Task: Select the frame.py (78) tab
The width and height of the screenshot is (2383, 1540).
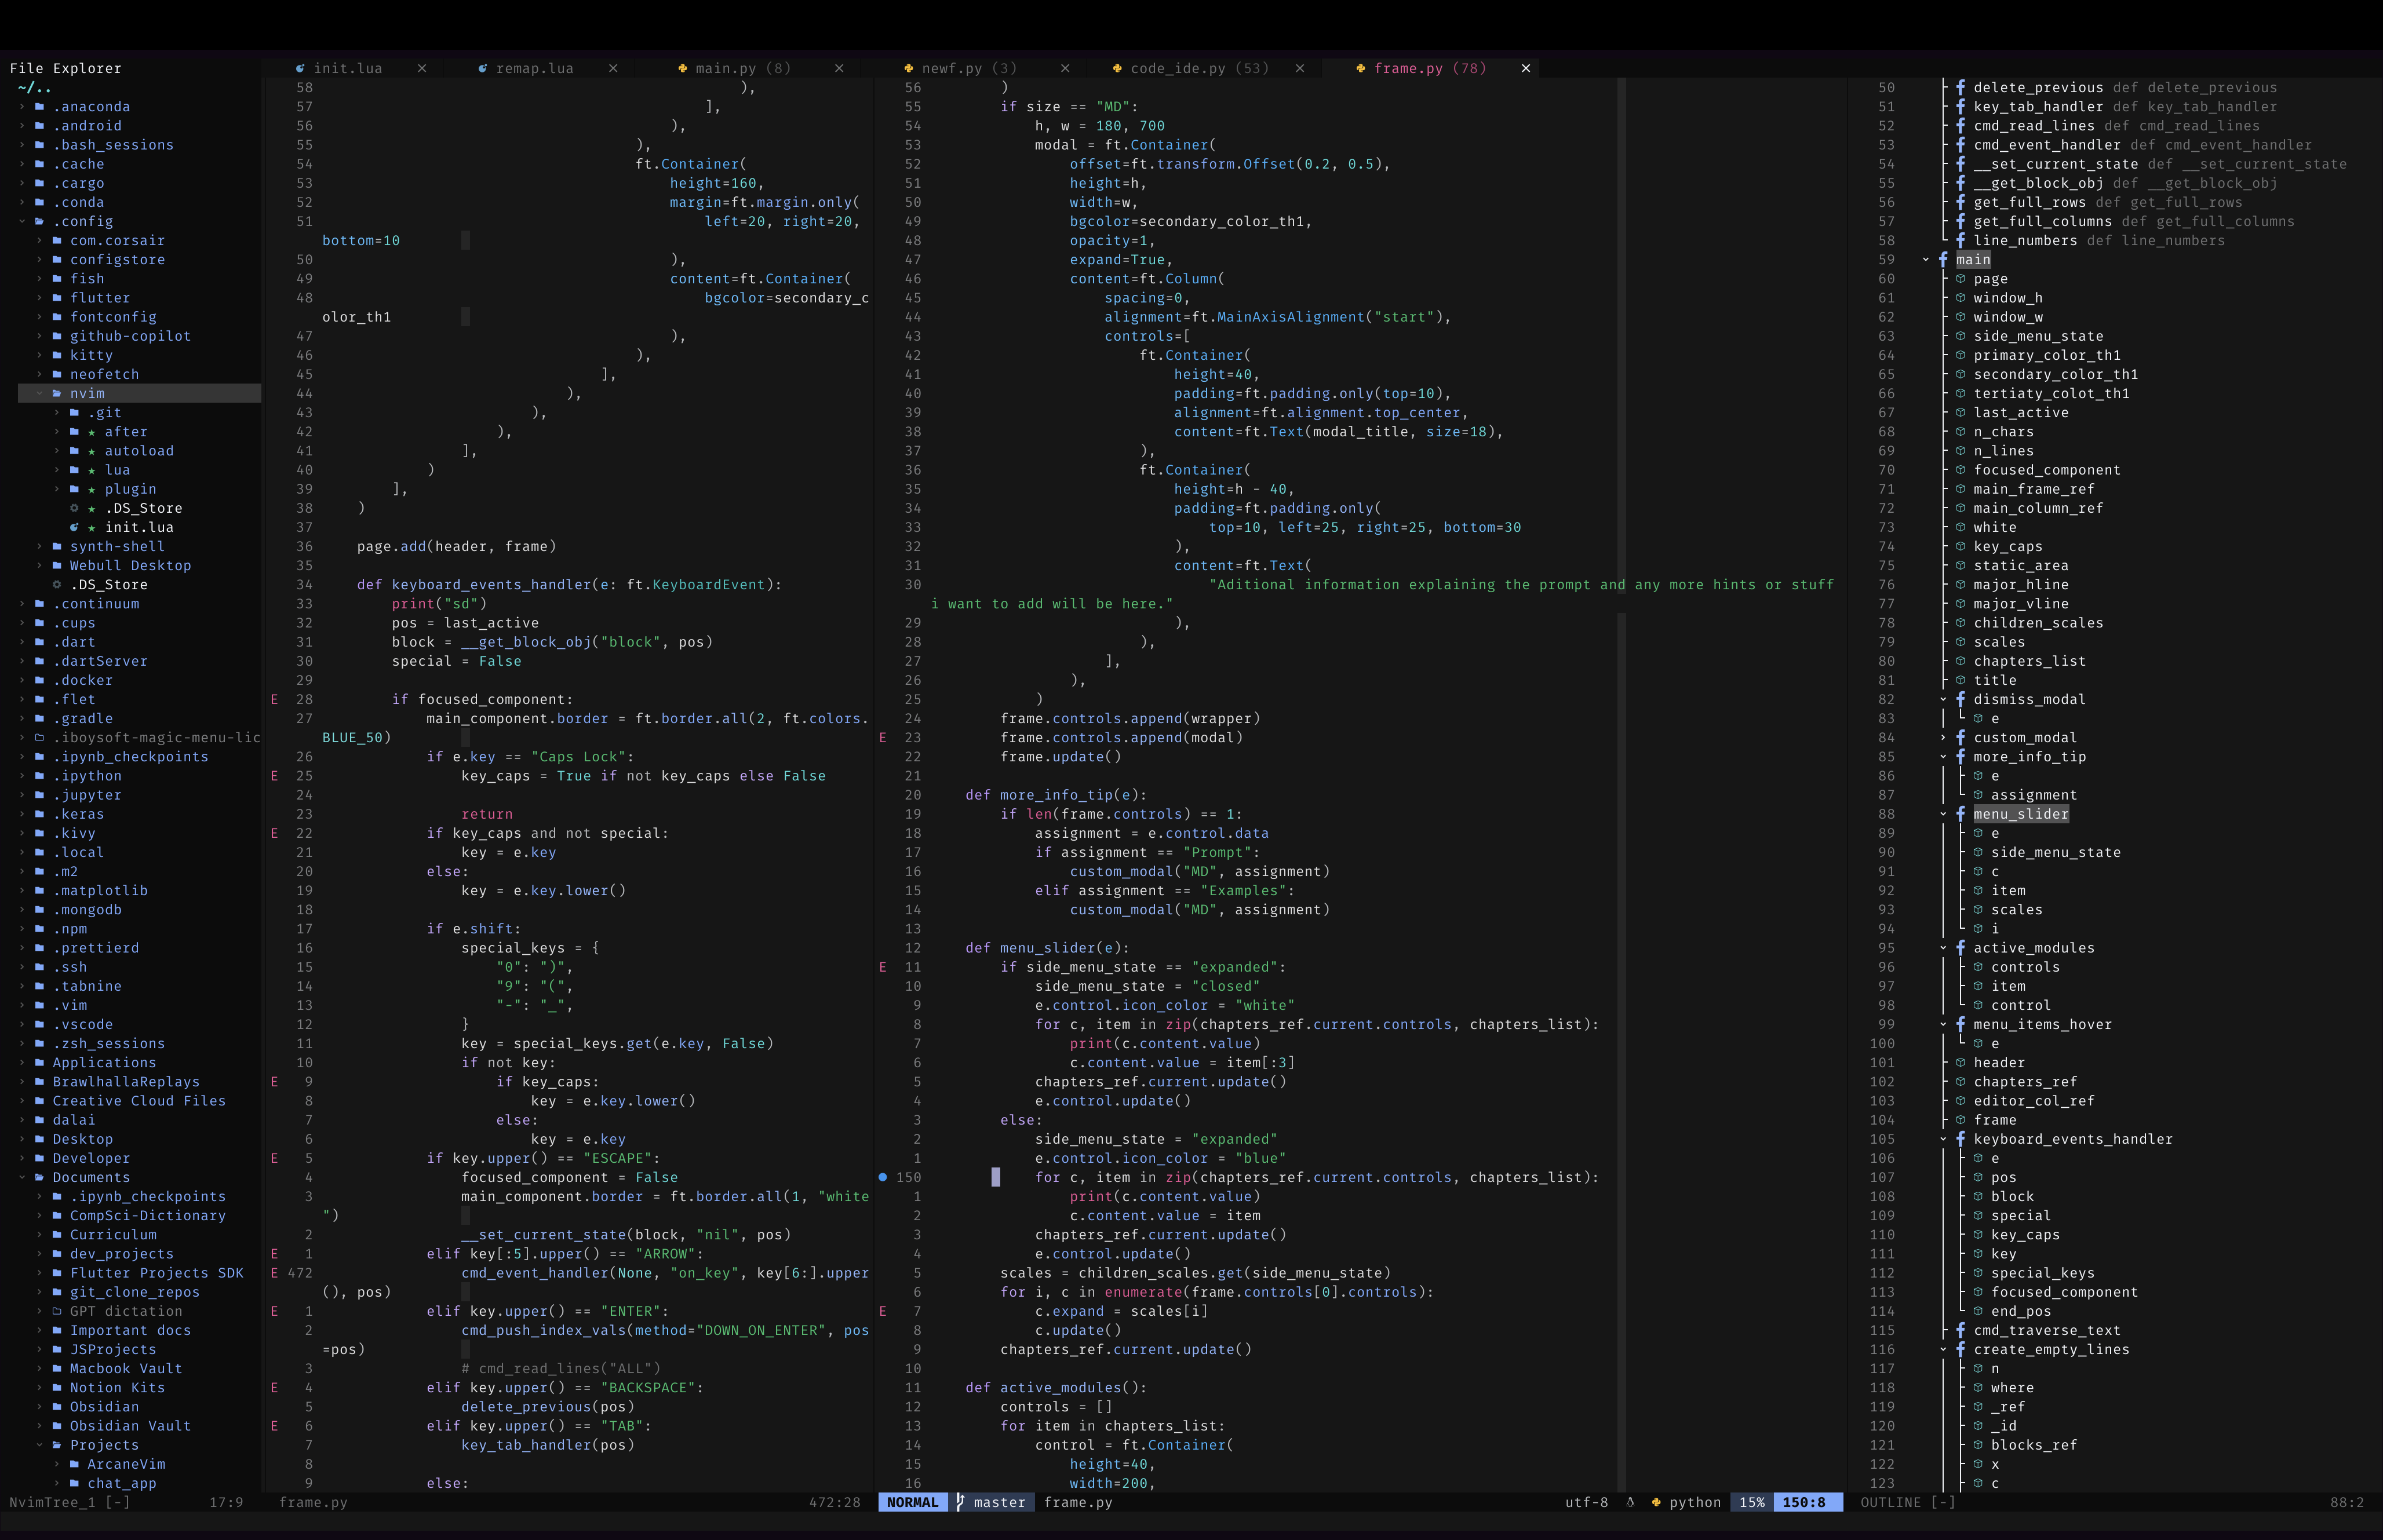Action: (1429, 68)
